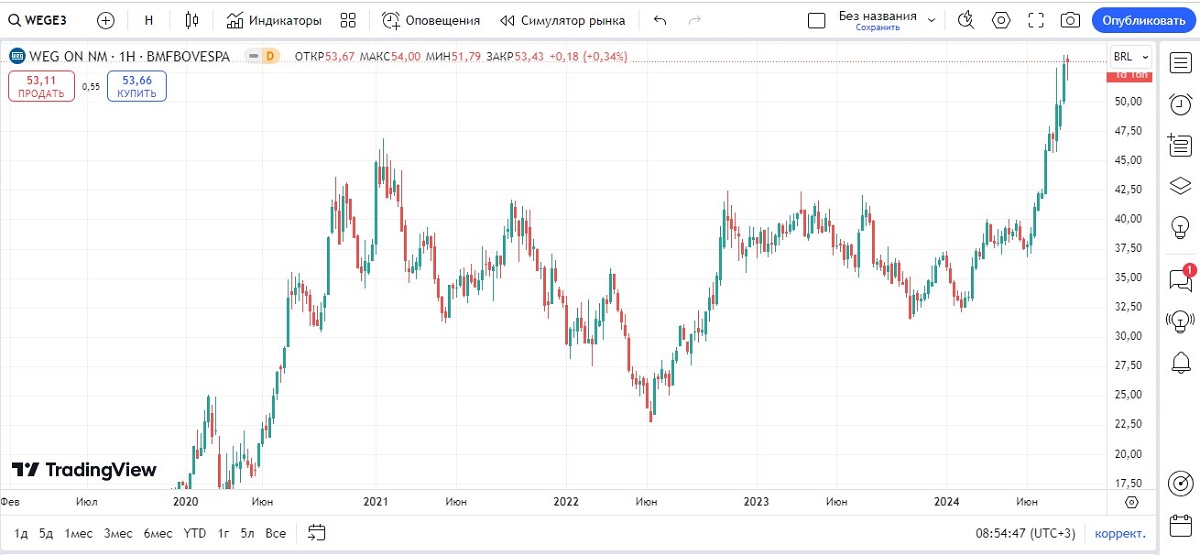The height and width of the screenshot is (555, 1200).
Task: Open chart settings via the hexagon gear icon
Action: (1001, 20)
